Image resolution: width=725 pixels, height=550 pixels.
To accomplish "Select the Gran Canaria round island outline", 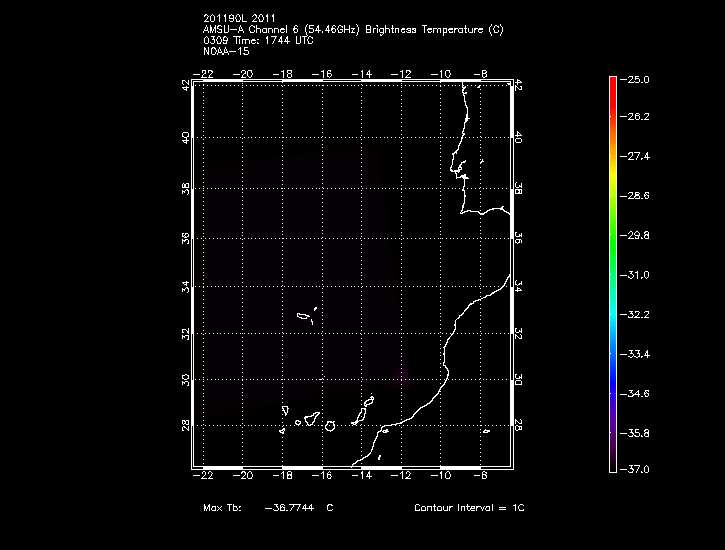I will 329,425.
